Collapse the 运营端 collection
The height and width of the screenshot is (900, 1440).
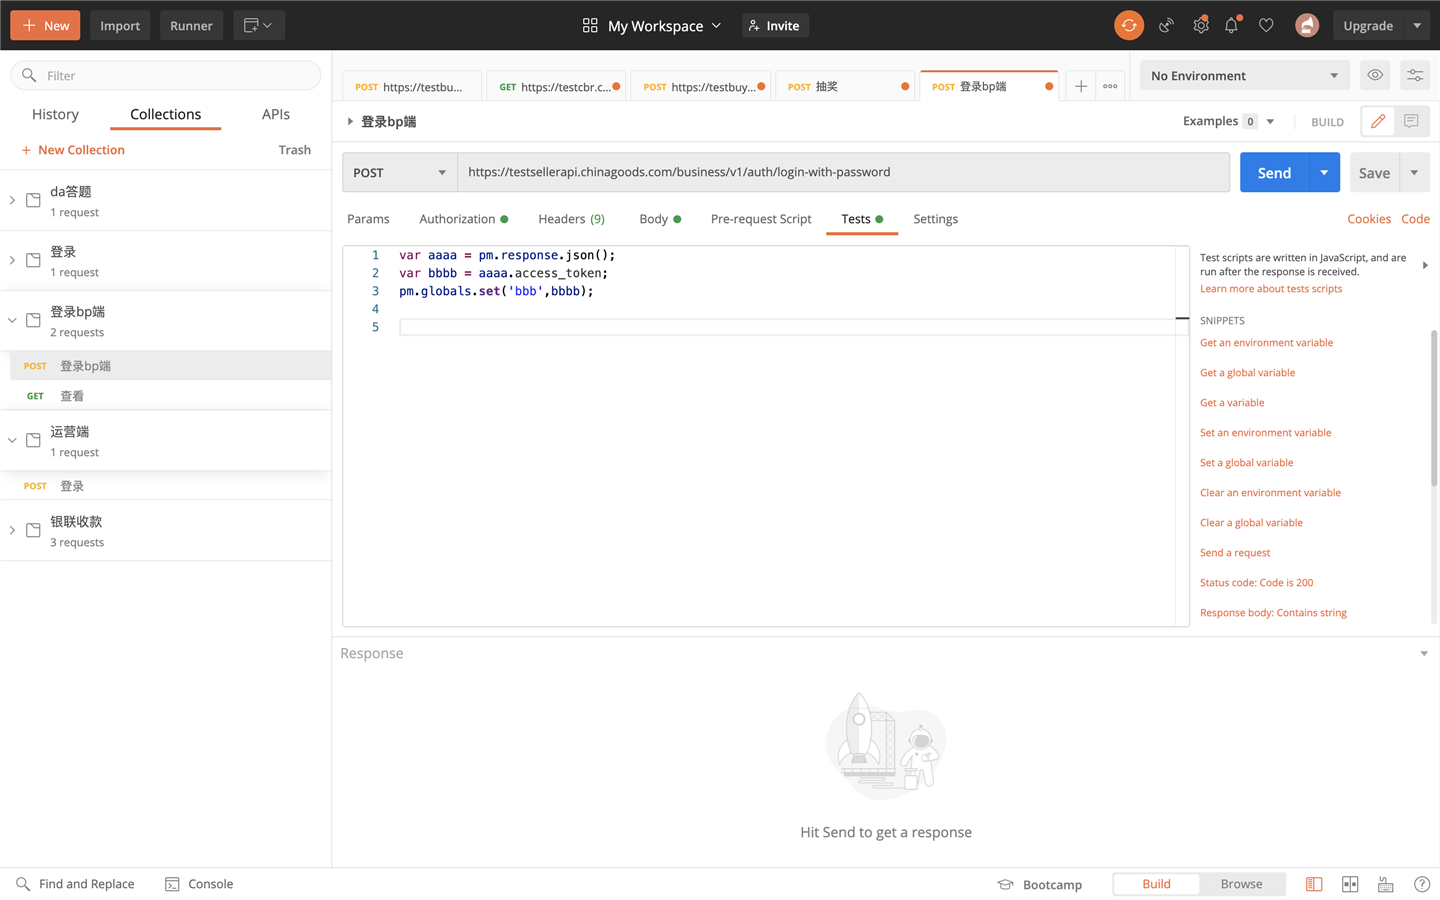point(12,440)
